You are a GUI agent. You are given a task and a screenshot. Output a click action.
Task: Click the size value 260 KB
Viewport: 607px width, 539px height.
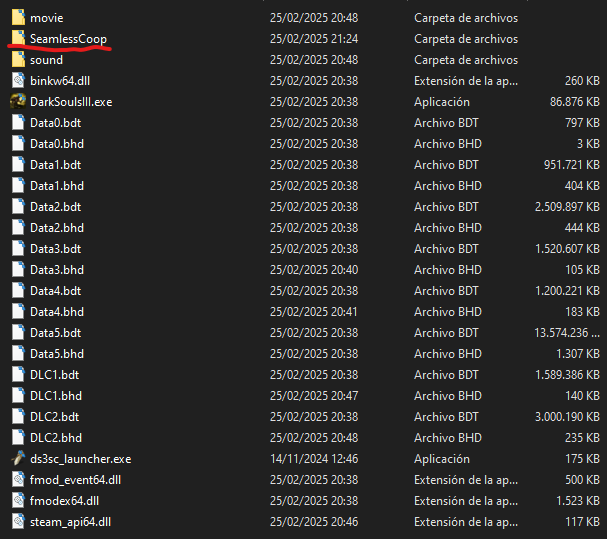click(583, 81)
